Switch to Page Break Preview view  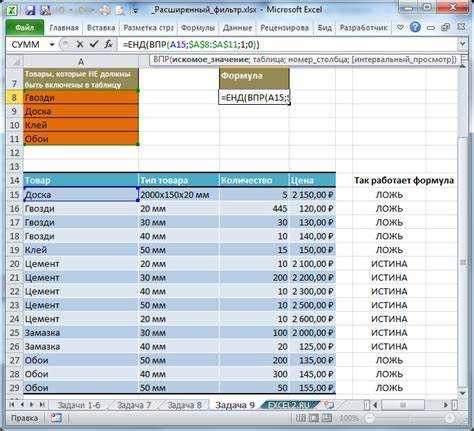[327, 418]
